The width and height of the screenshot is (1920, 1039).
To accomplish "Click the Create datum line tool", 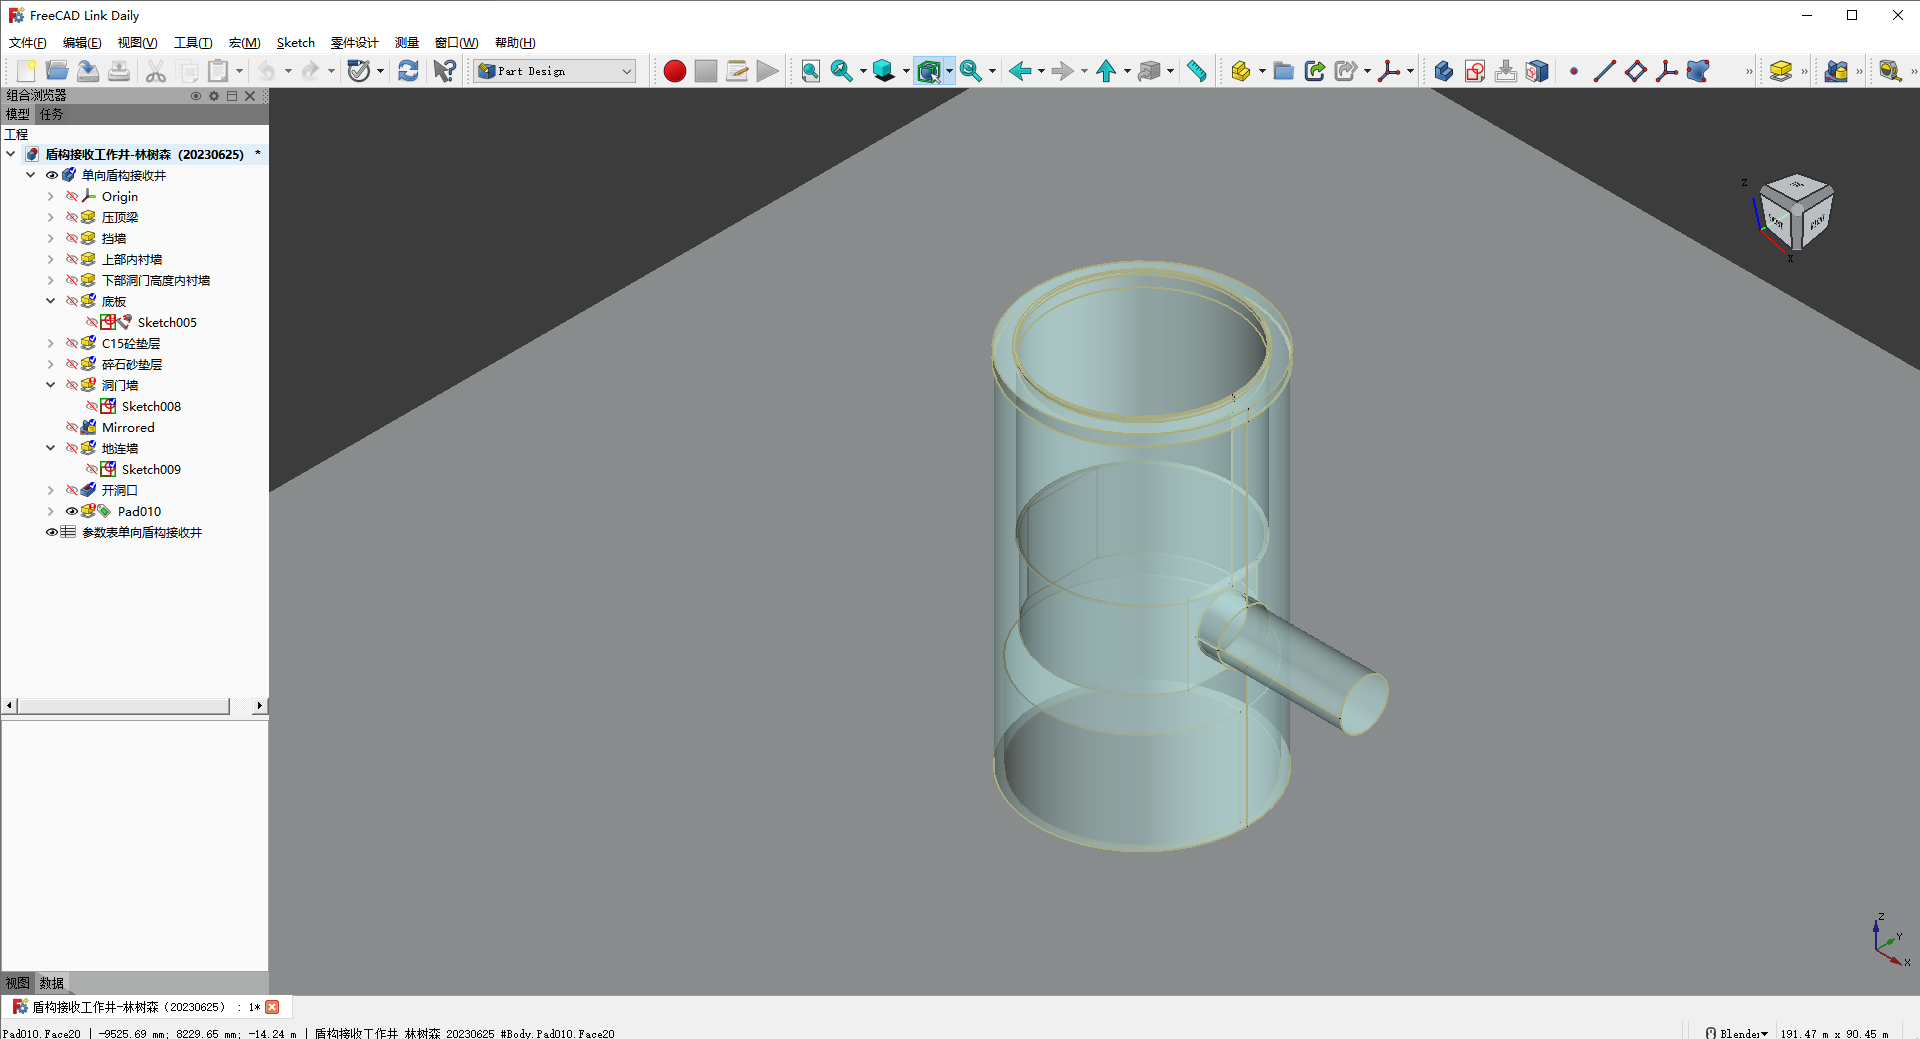I will pyautogui.click(x=1604, y=71).
